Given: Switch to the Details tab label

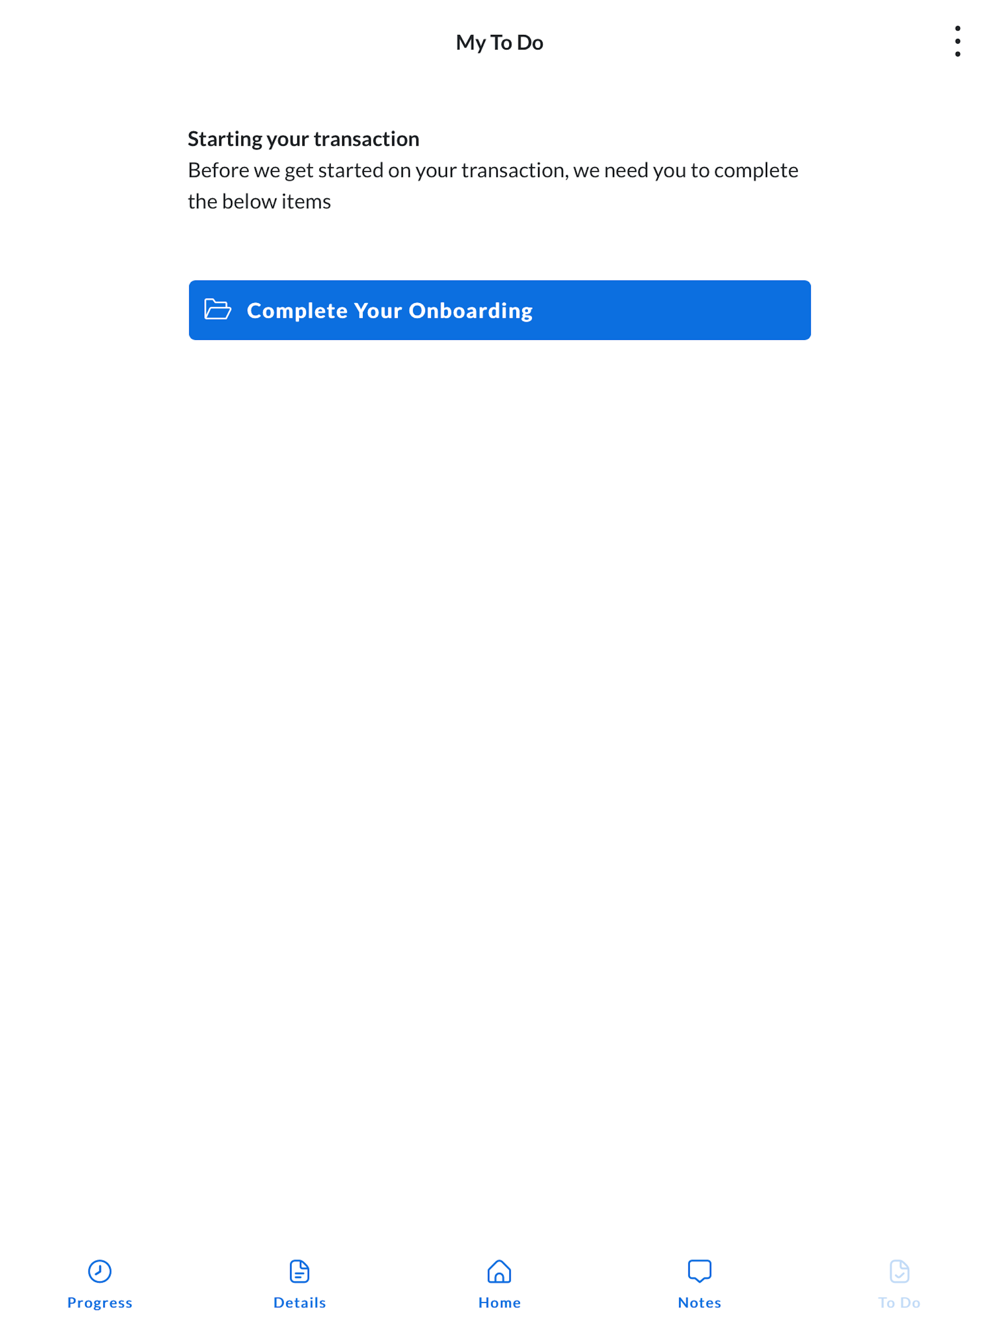Looking at the screenshot, I should tap(300, 1302).
